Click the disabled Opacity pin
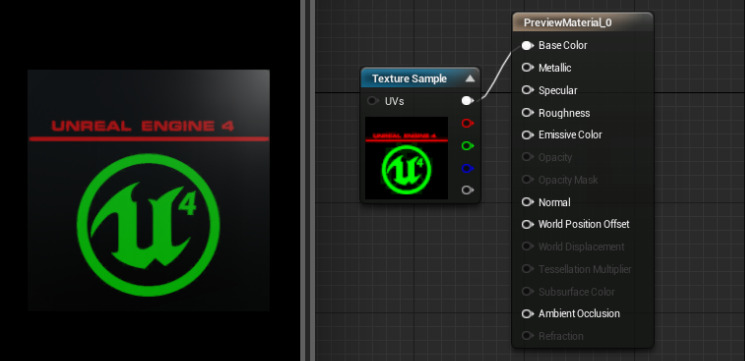The height and width of the screenshot is (361, 745). tap(527, 157)
